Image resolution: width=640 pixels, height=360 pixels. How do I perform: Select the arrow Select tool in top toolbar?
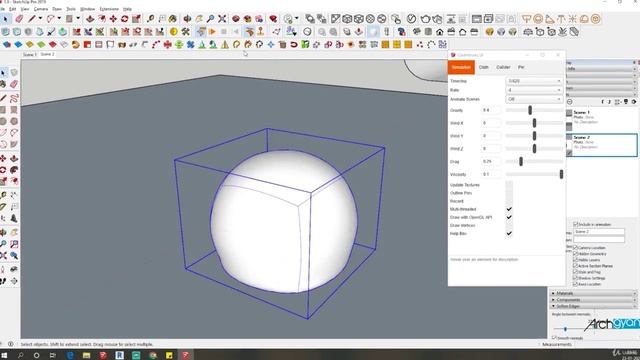coord(5,19)
